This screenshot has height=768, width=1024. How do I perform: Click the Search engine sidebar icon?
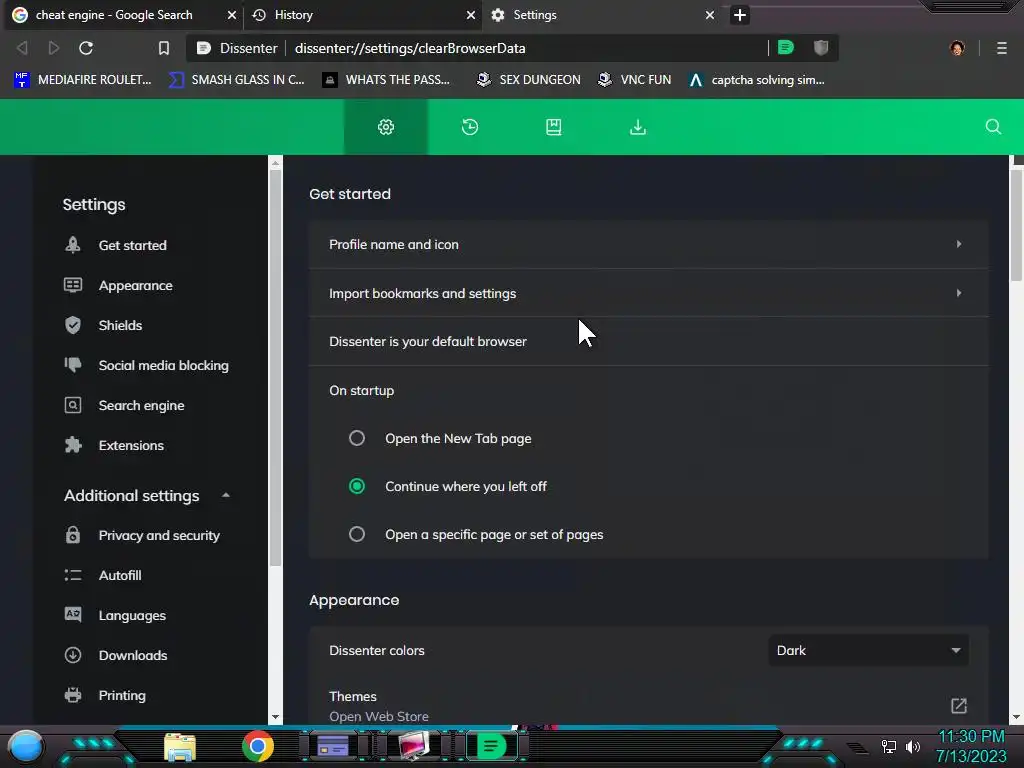73,405
